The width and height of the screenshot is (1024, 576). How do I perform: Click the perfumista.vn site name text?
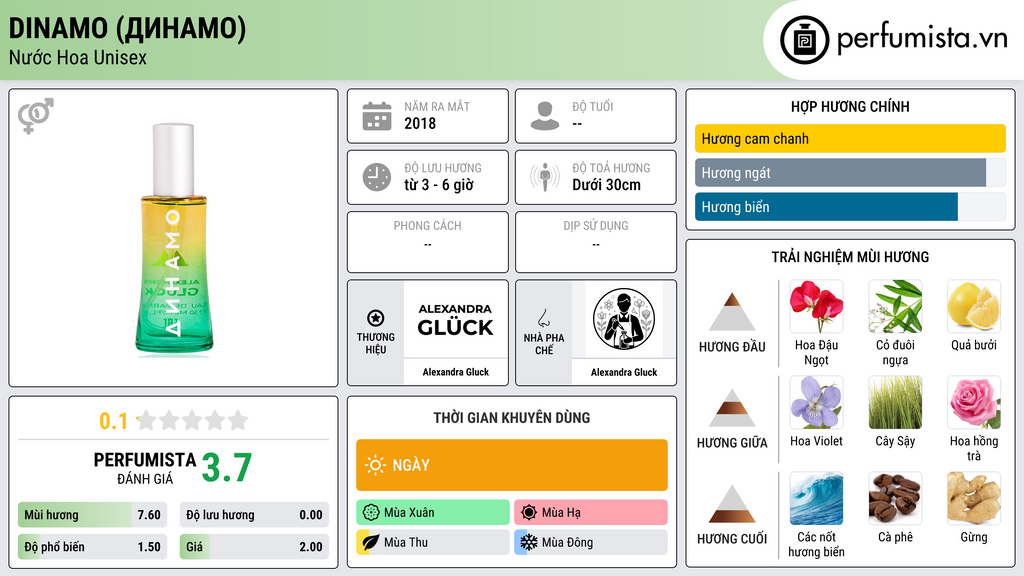point(922,39)
